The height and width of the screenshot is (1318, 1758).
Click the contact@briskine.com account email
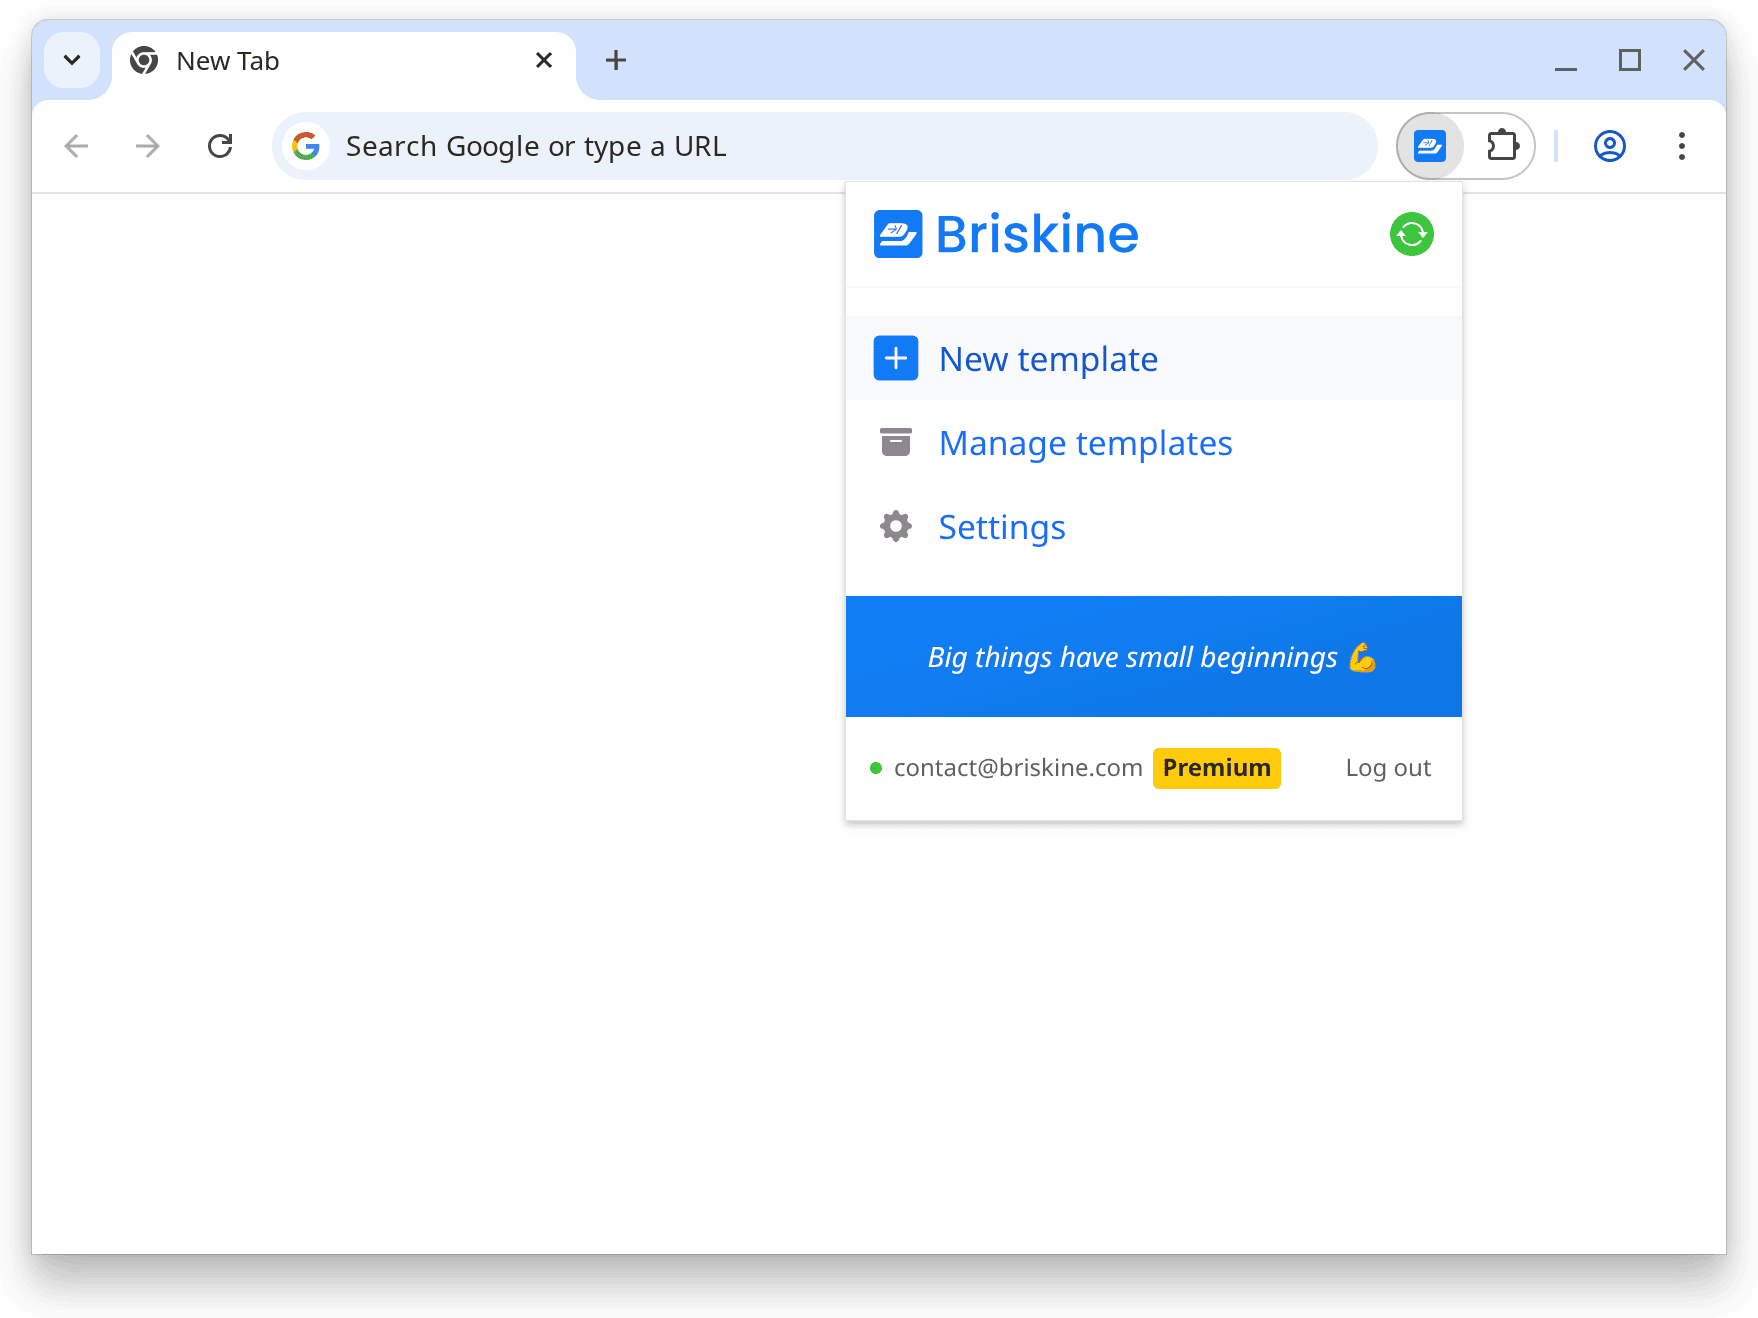click(1017, 767)
